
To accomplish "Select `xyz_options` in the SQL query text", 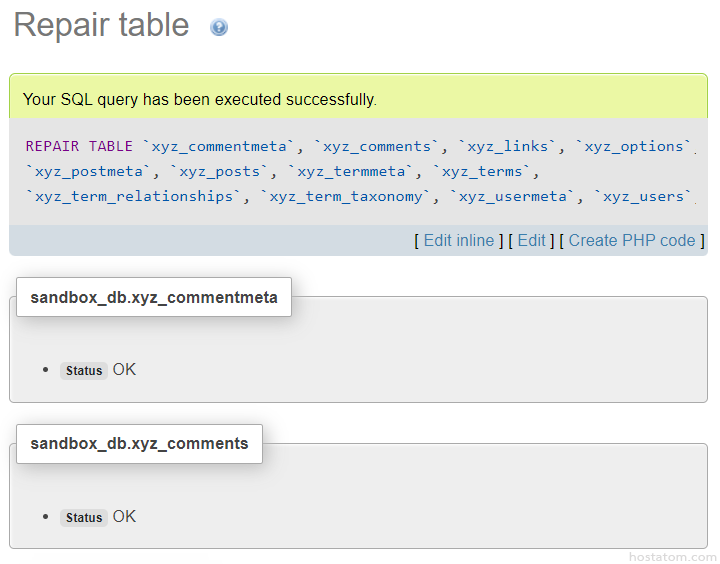I will tap(634, 146).
